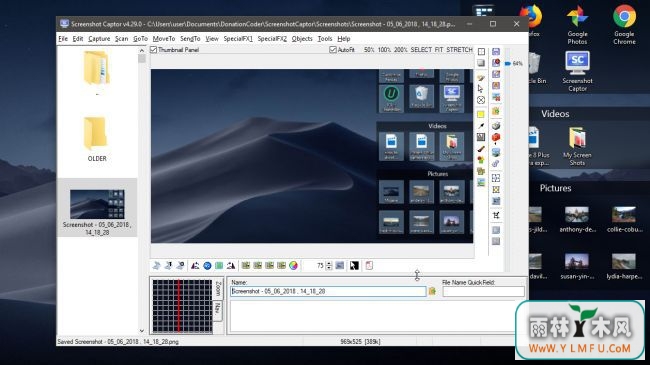650x365 pixels.
Task: Open the Tools menu
Action: 325,39
